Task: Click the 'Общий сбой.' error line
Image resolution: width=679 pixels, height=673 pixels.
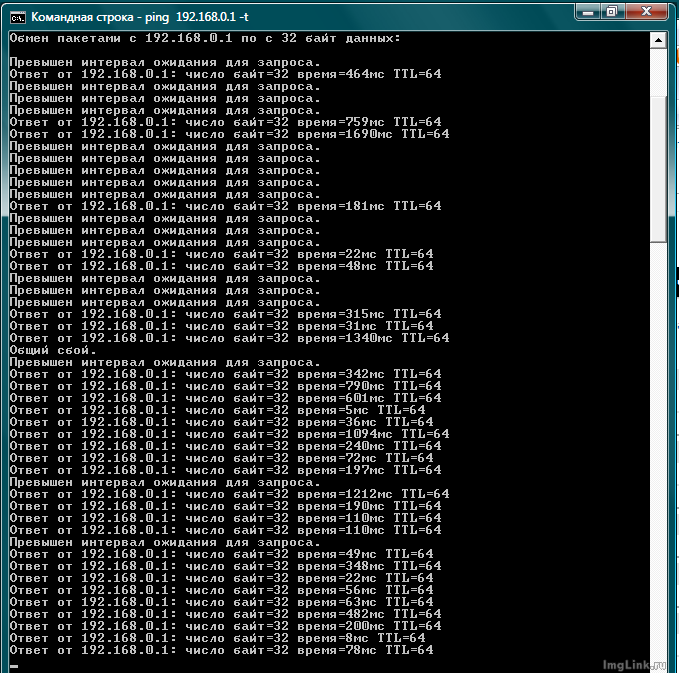Action: [x=53, y=350]
